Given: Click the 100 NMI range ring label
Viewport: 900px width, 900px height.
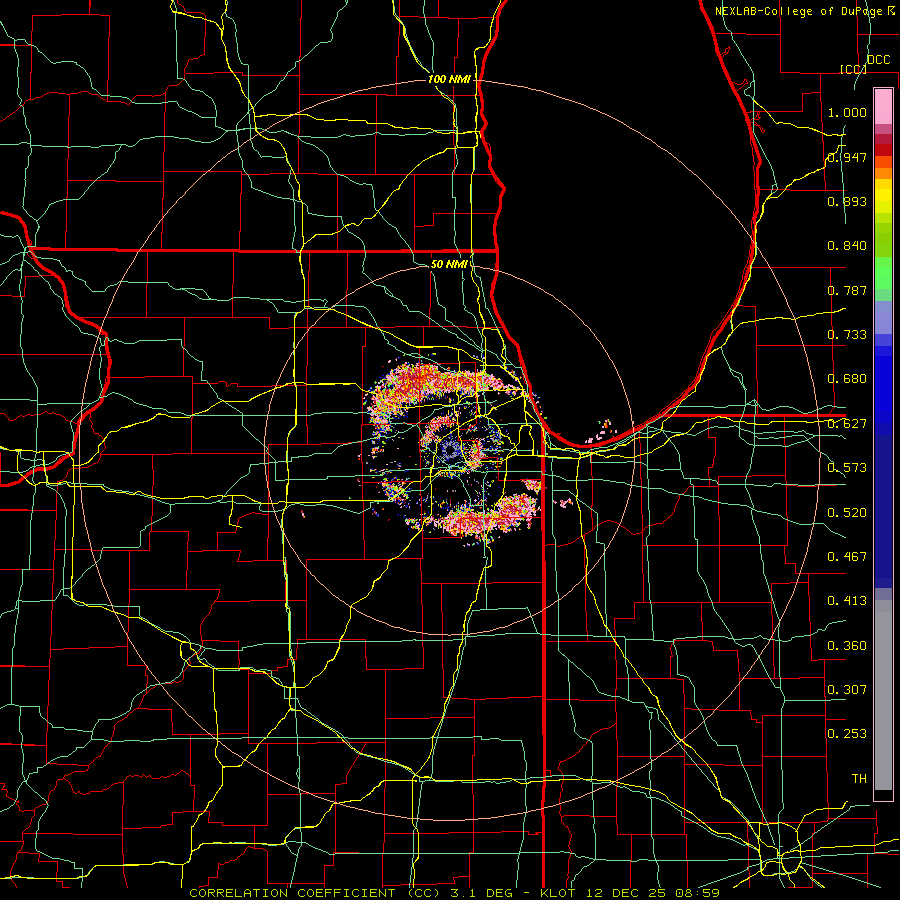Looking at the screenshot, I should tap(449, 79).
